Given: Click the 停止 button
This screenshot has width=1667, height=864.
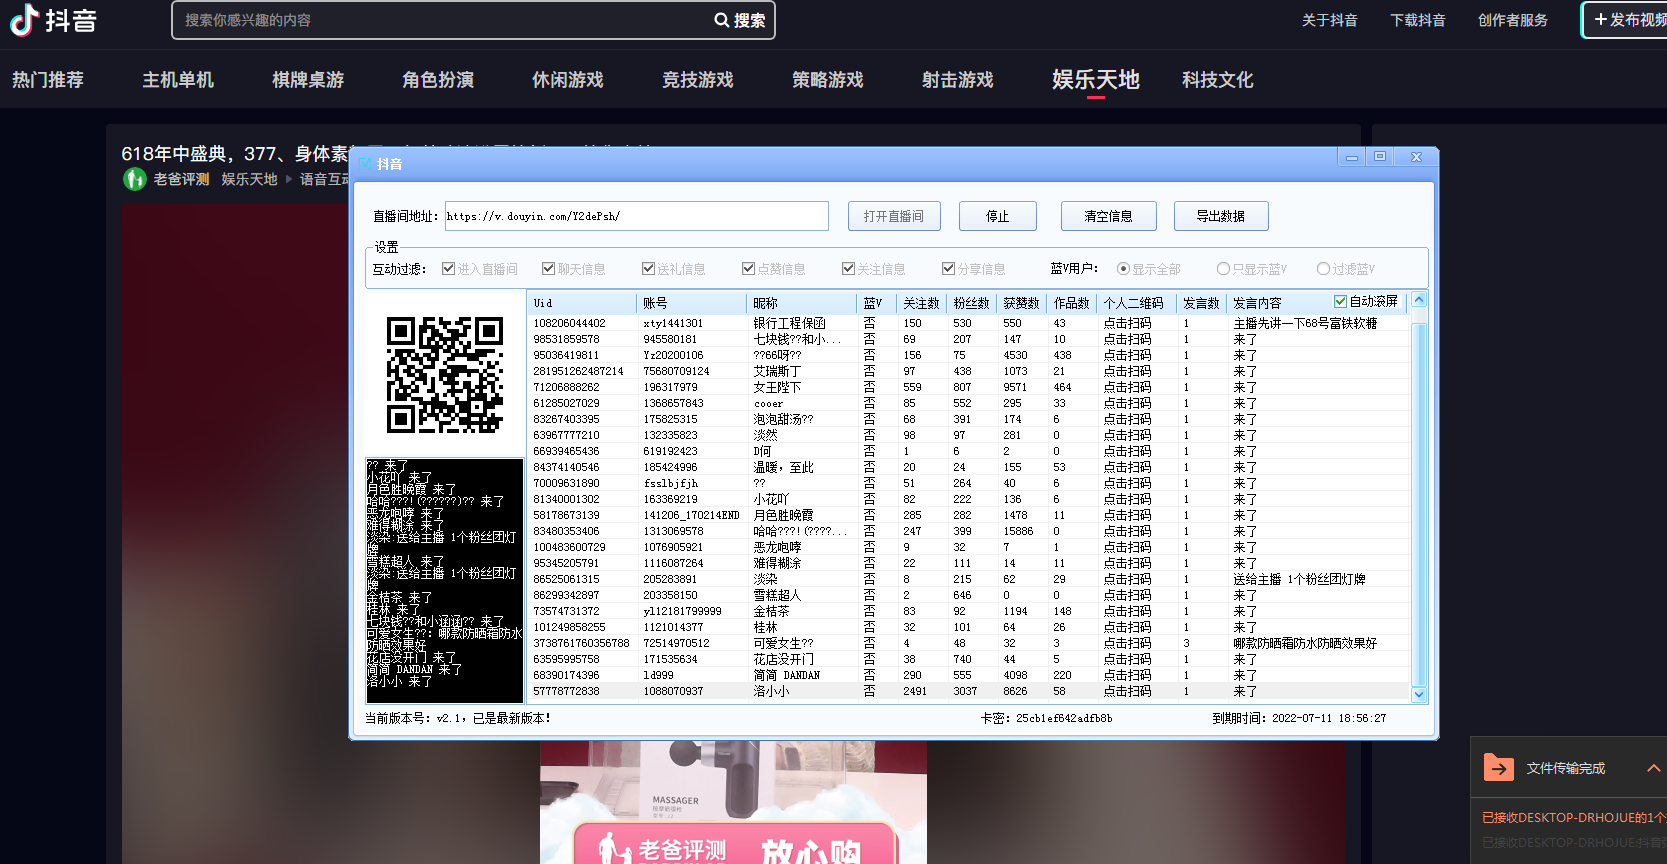Looking at the screenshot, I should (x=998, y=216).
